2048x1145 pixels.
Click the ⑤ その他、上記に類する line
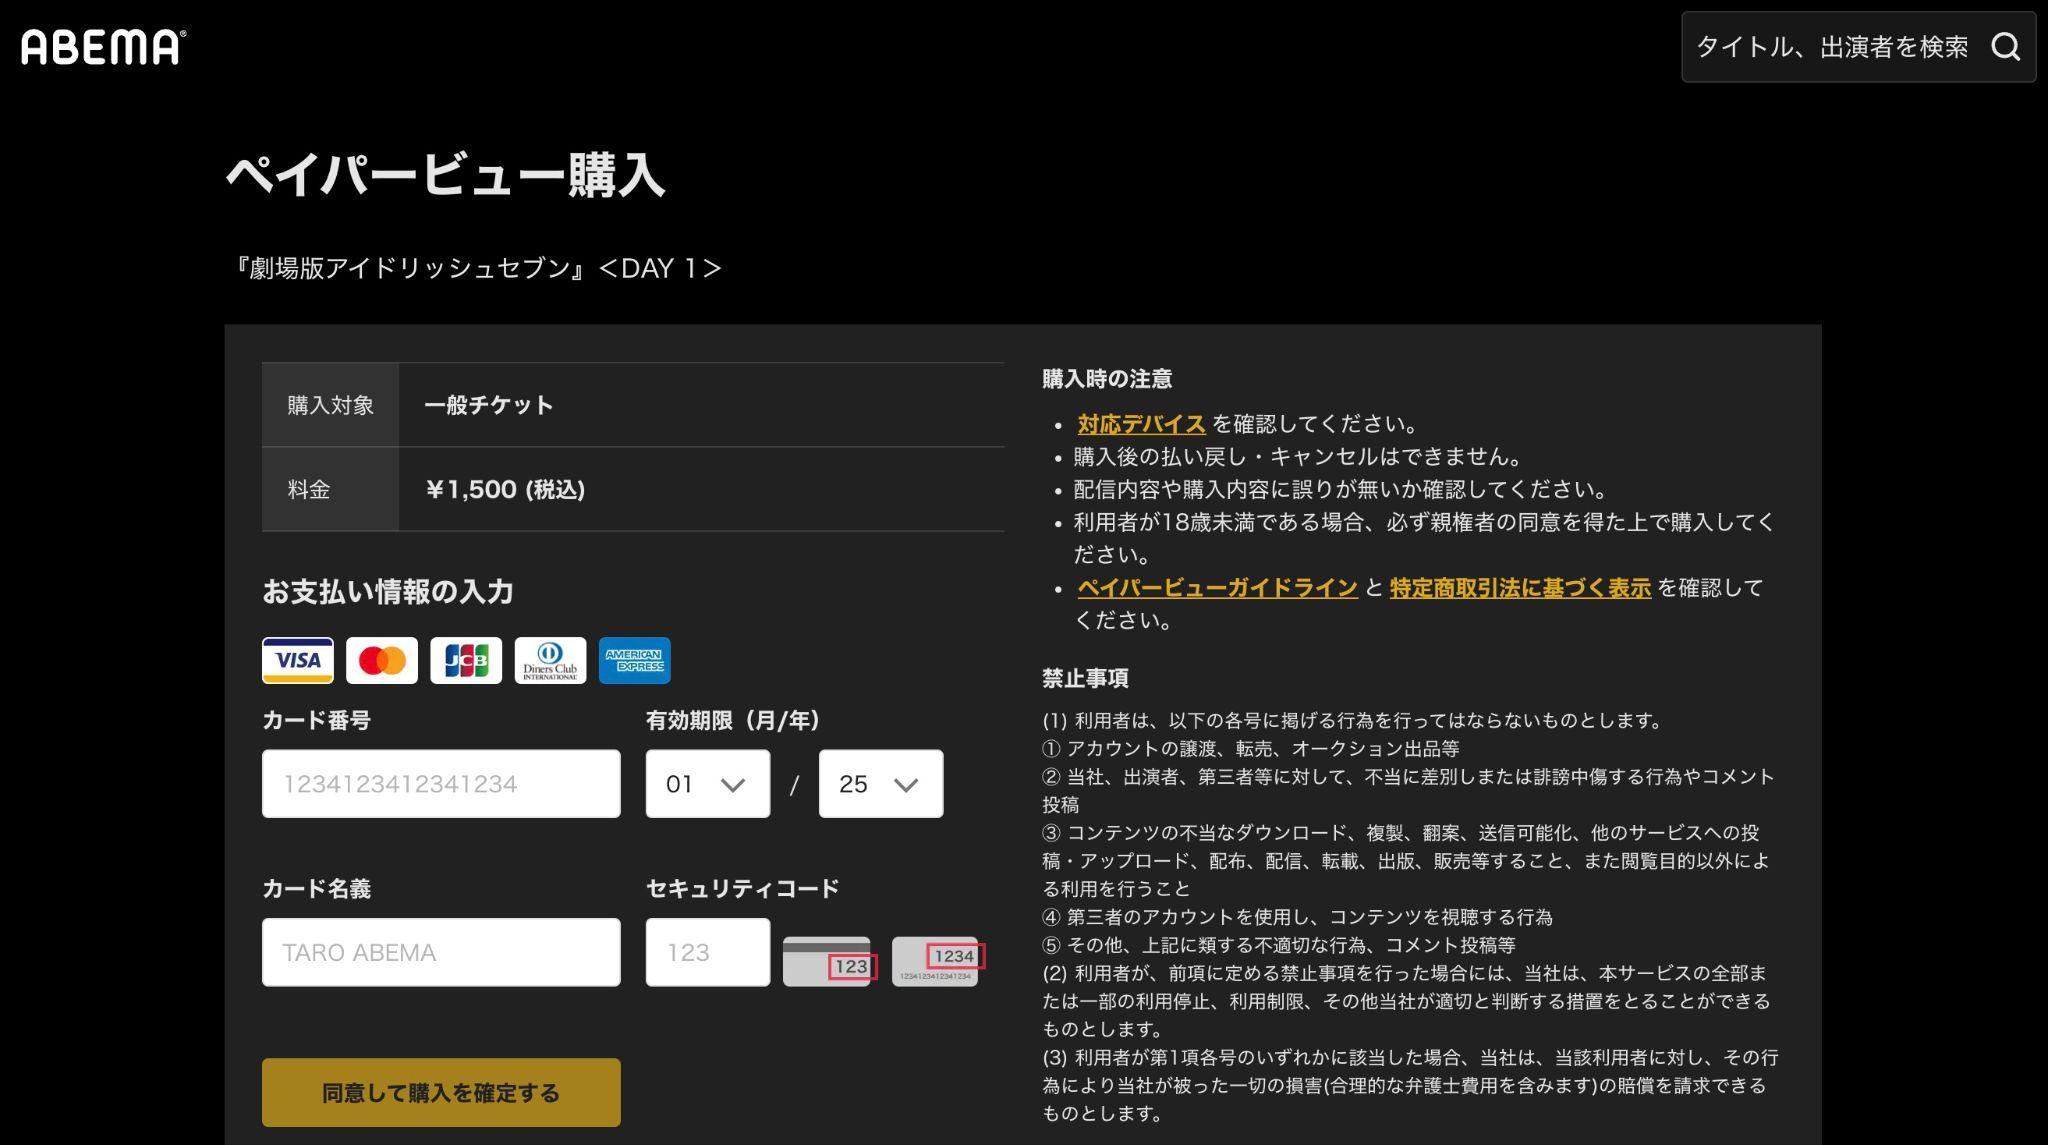click(1279, 945)
